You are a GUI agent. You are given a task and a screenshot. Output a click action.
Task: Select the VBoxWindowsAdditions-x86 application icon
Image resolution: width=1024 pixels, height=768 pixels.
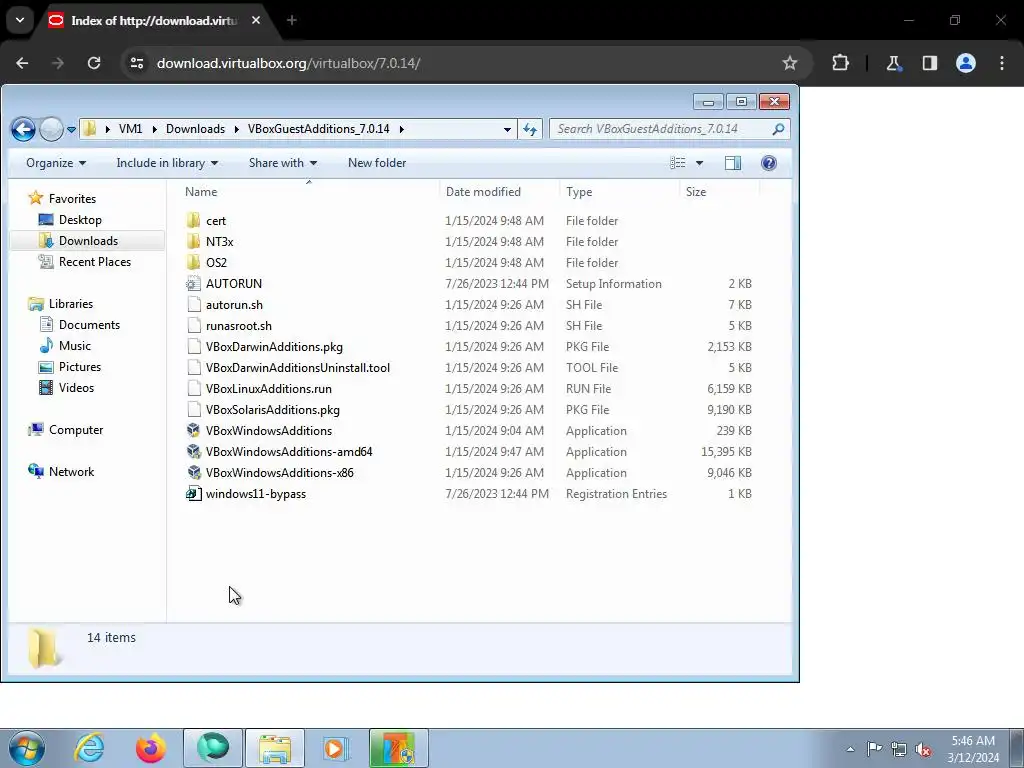[193, 472]
